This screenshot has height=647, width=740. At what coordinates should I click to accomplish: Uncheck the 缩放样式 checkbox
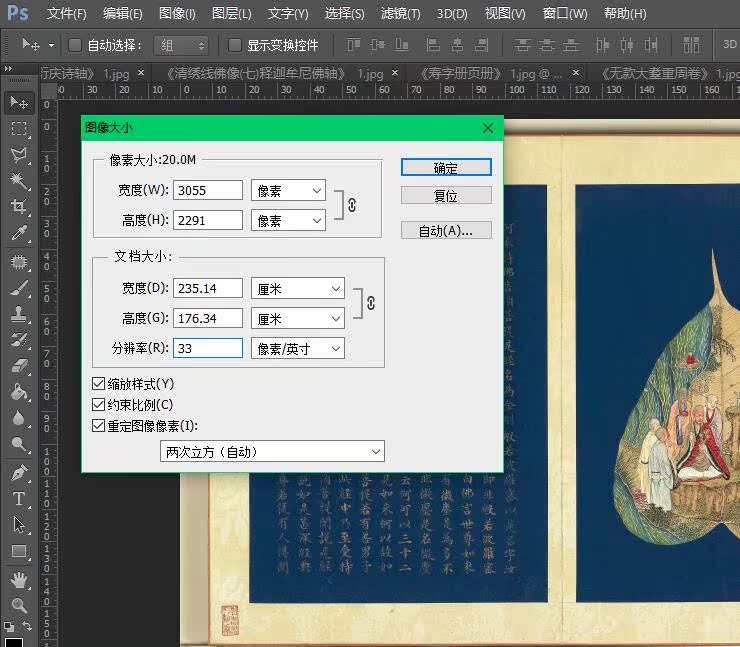(98, 384)
